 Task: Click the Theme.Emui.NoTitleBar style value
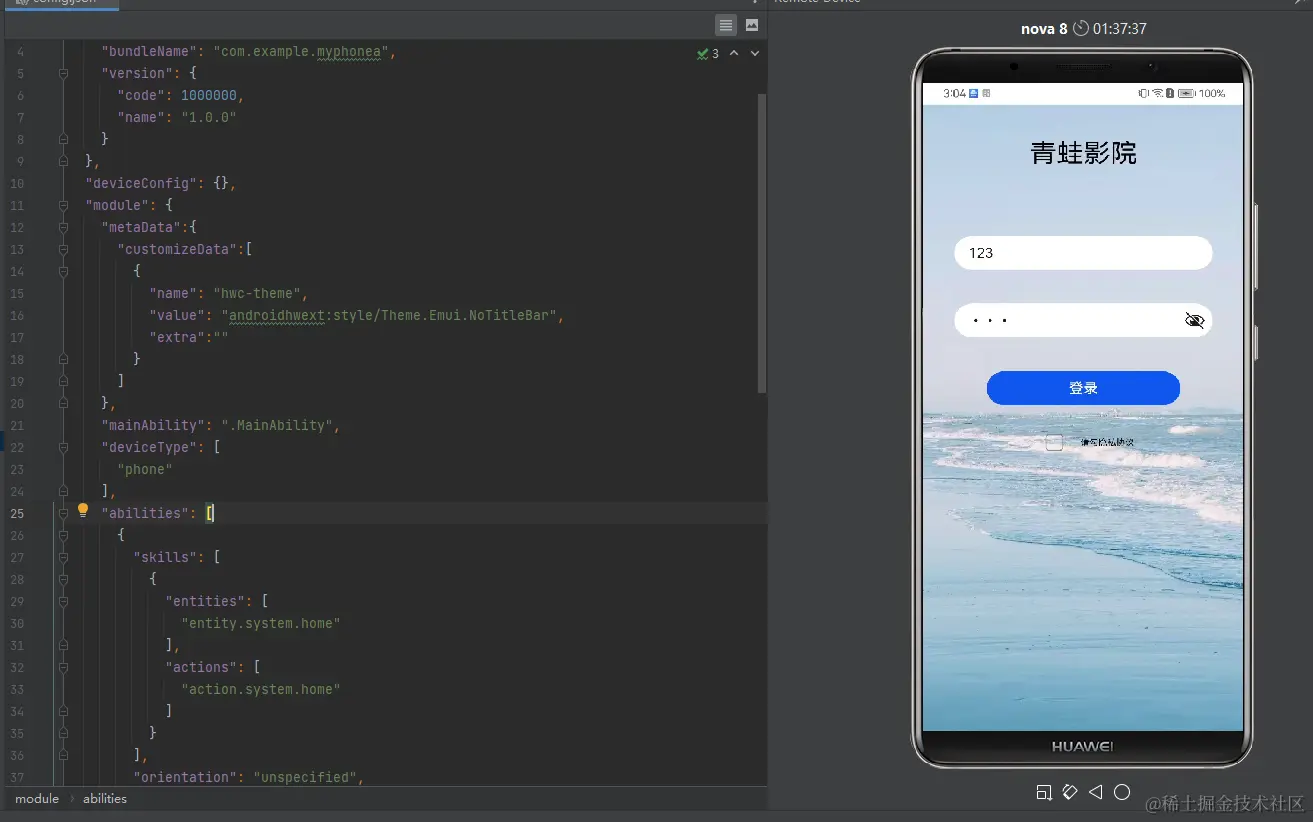[389, 315]
